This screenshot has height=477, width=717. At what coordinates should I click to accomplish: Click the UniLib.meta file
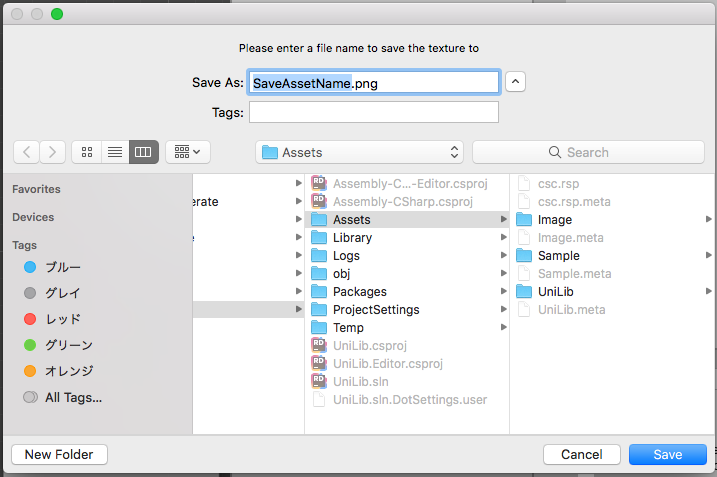pyautogui.click(x=613, y=310)
